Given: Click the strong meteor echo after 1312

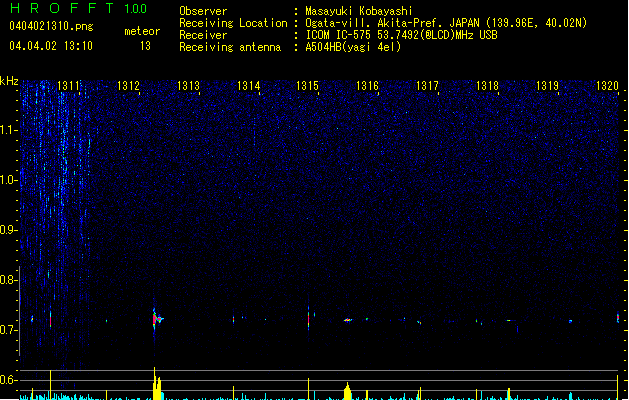Looking at the screenshot, I should [156, 319].
